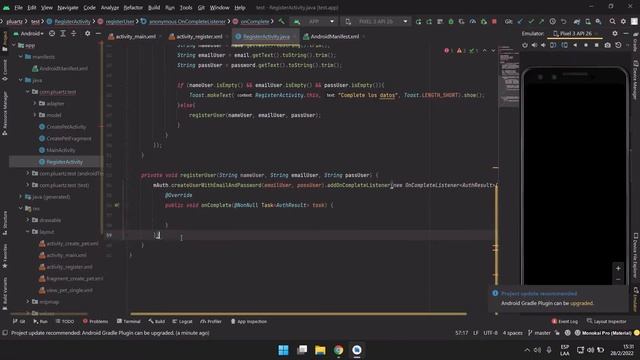Open the Layout Inspector

[x=607, y=322]
